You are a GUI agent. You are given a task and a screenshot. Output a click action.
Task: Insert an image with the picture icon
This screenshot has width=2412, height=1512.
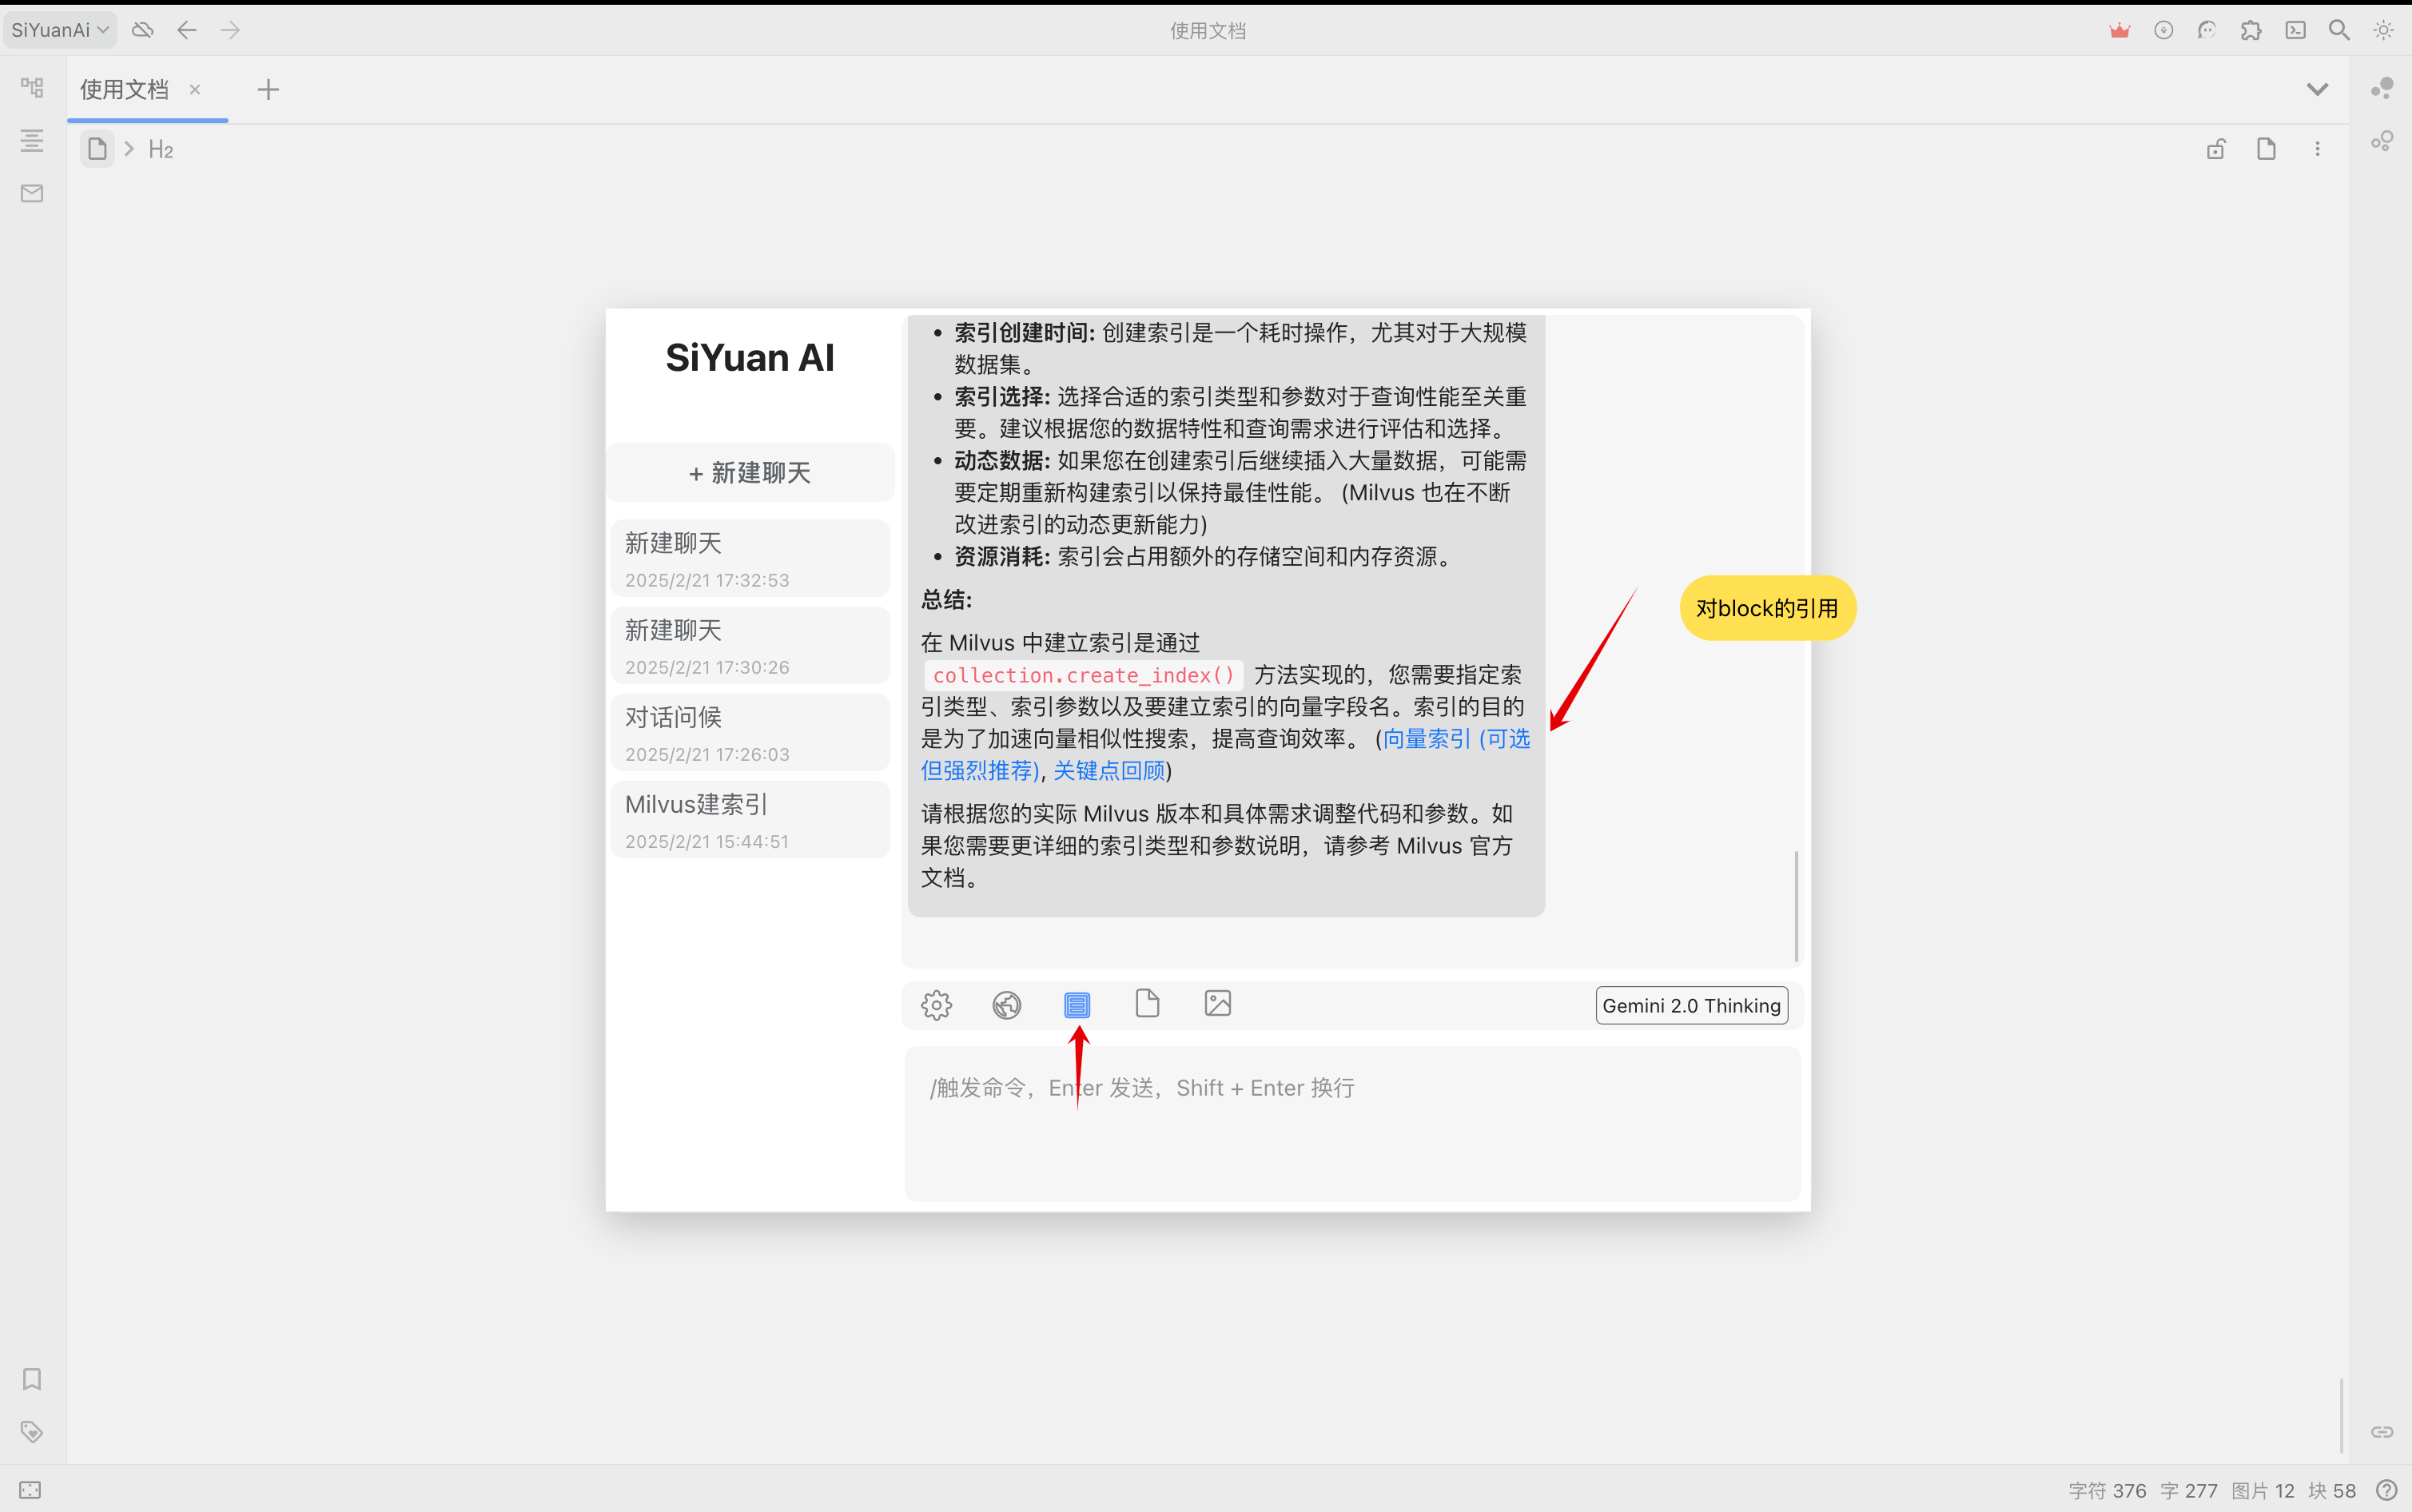[x=1216, y=1003]
